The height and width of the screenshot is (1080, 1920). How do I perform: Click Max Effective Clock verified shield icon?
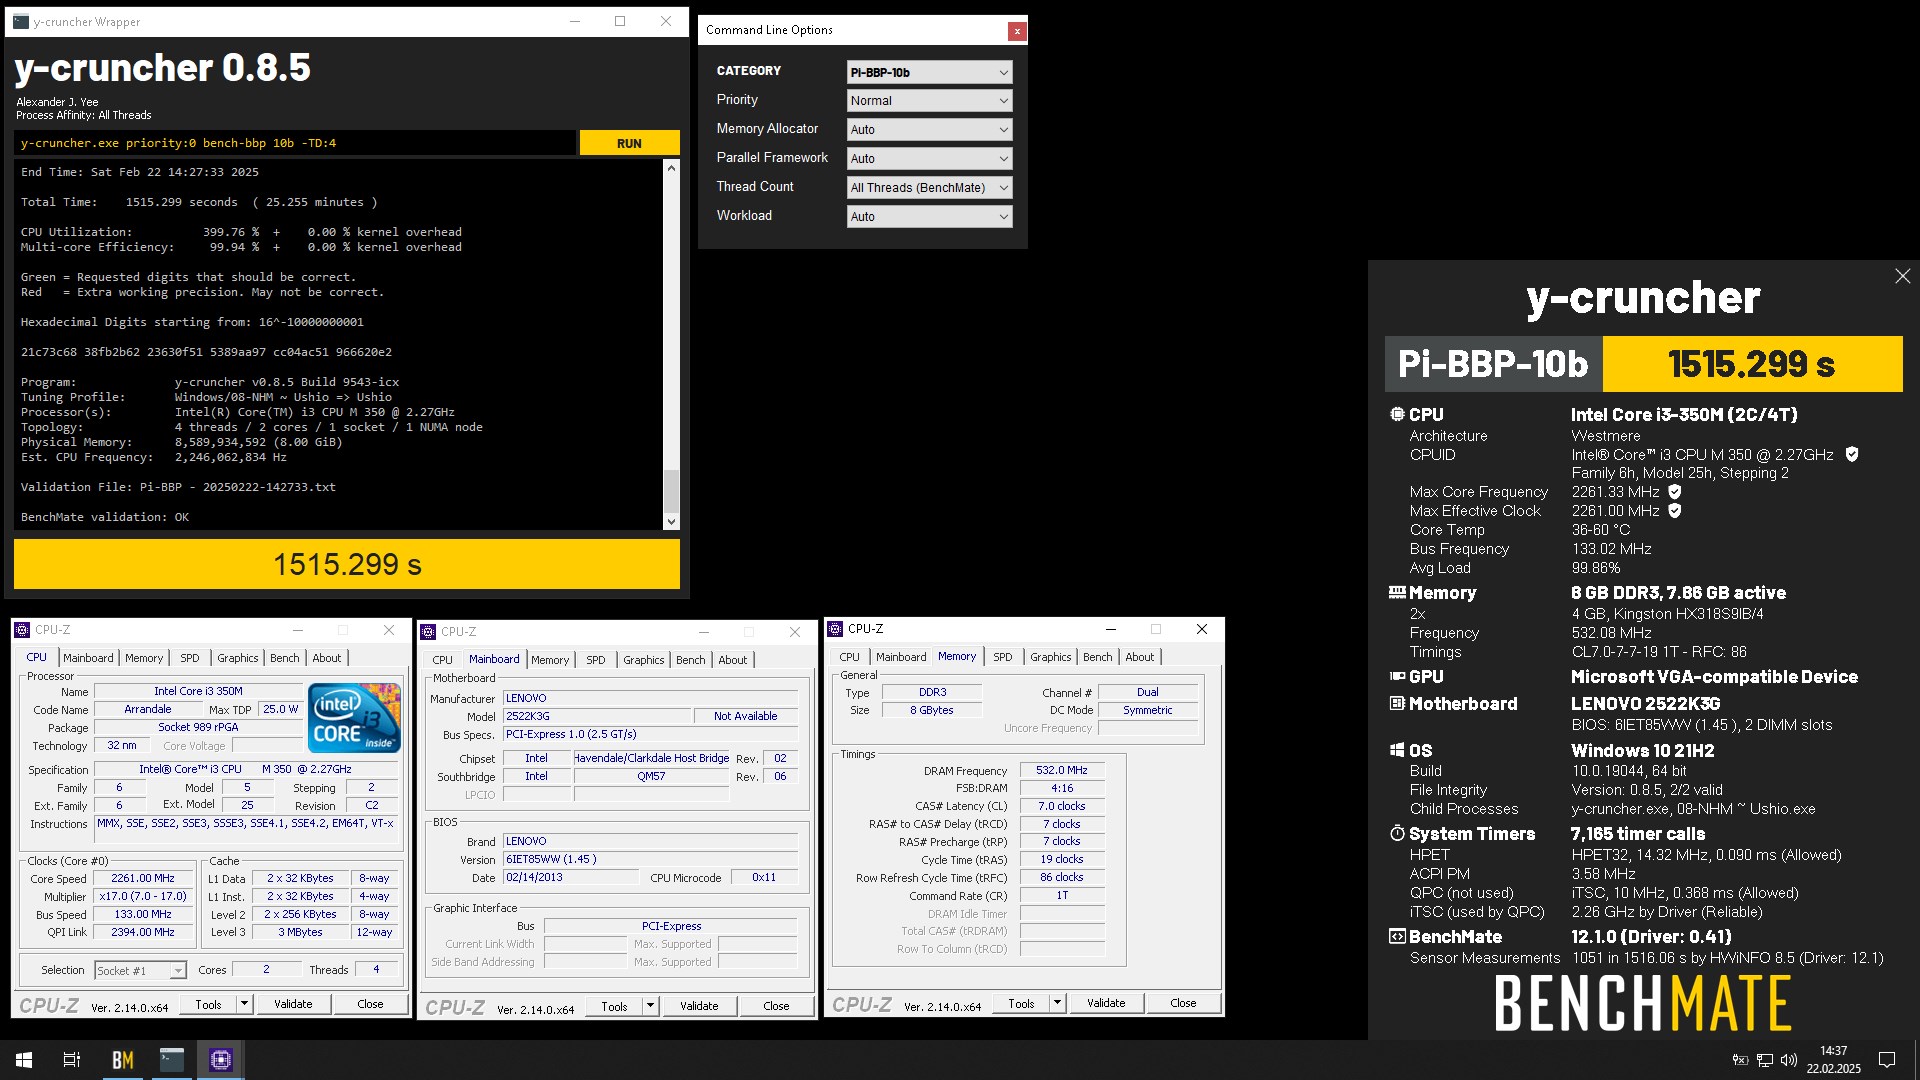click(1675, 511)
